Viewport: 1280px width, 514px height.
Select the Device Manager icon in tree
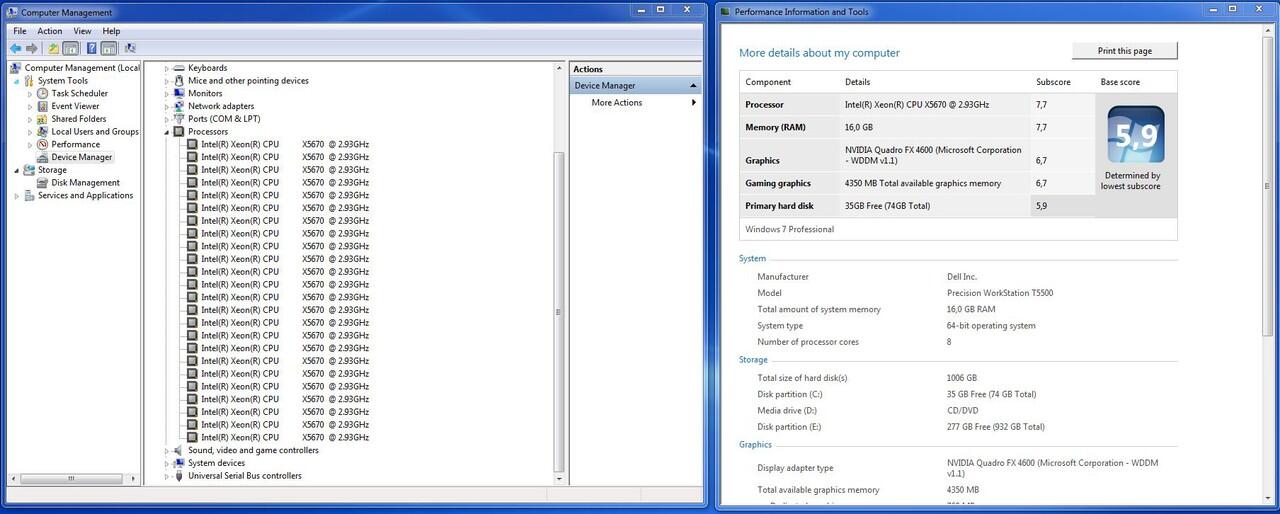pyautogui.click(x=43, y=157)
